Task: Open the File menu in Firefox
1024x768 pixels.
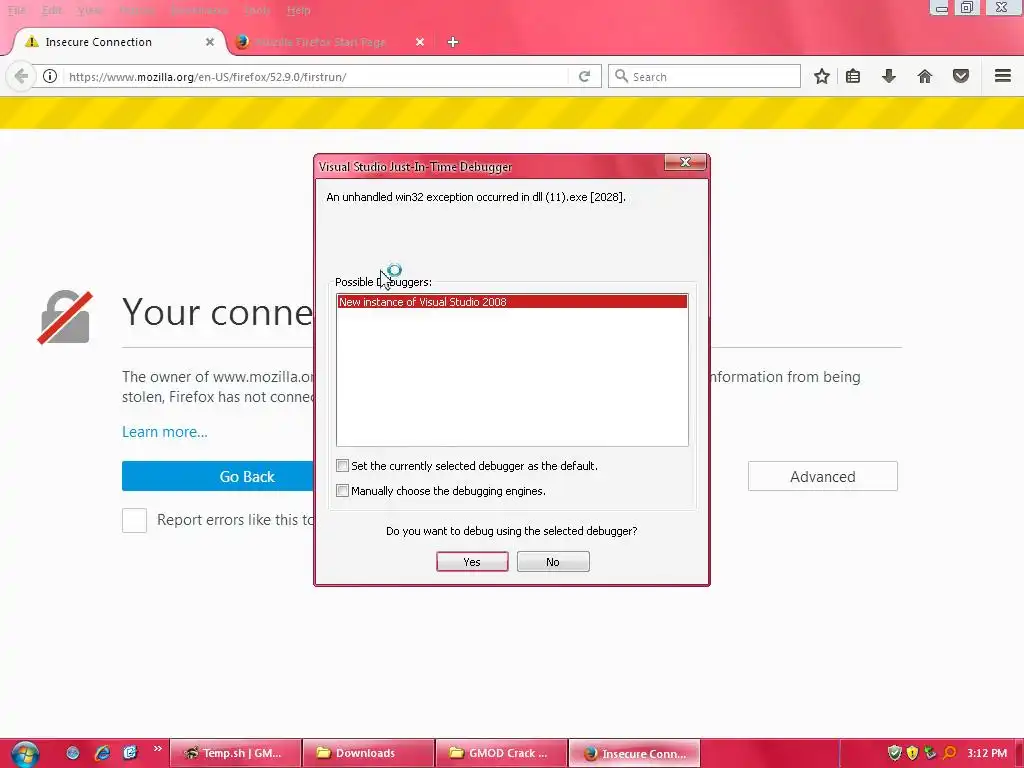Action: (16, 10)
